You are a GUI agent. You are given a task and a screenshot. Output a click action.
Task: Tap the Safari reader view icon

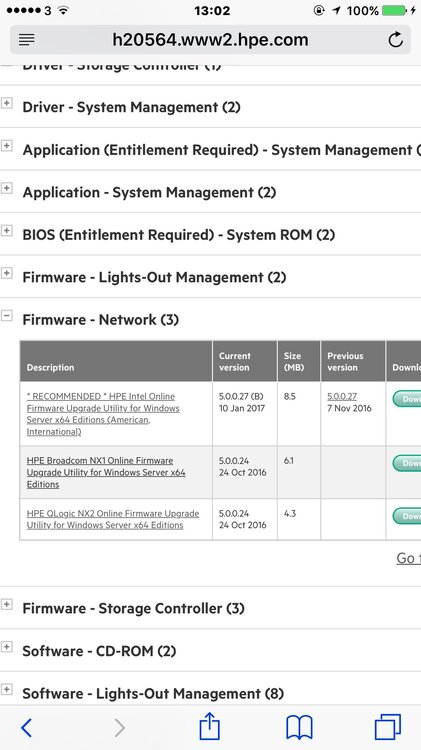coord(27,40)
